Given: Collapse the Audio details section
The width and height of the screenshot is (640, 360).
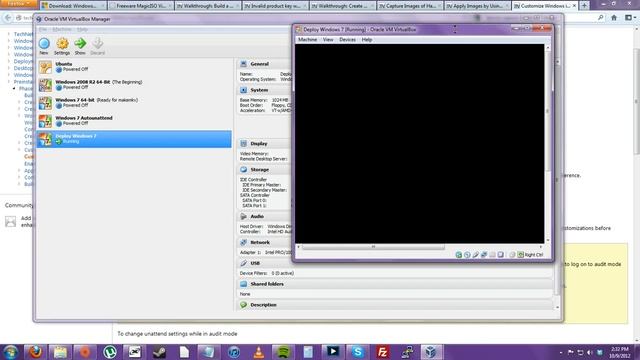Looking at the screenshot, I should [x=257, y=216].
